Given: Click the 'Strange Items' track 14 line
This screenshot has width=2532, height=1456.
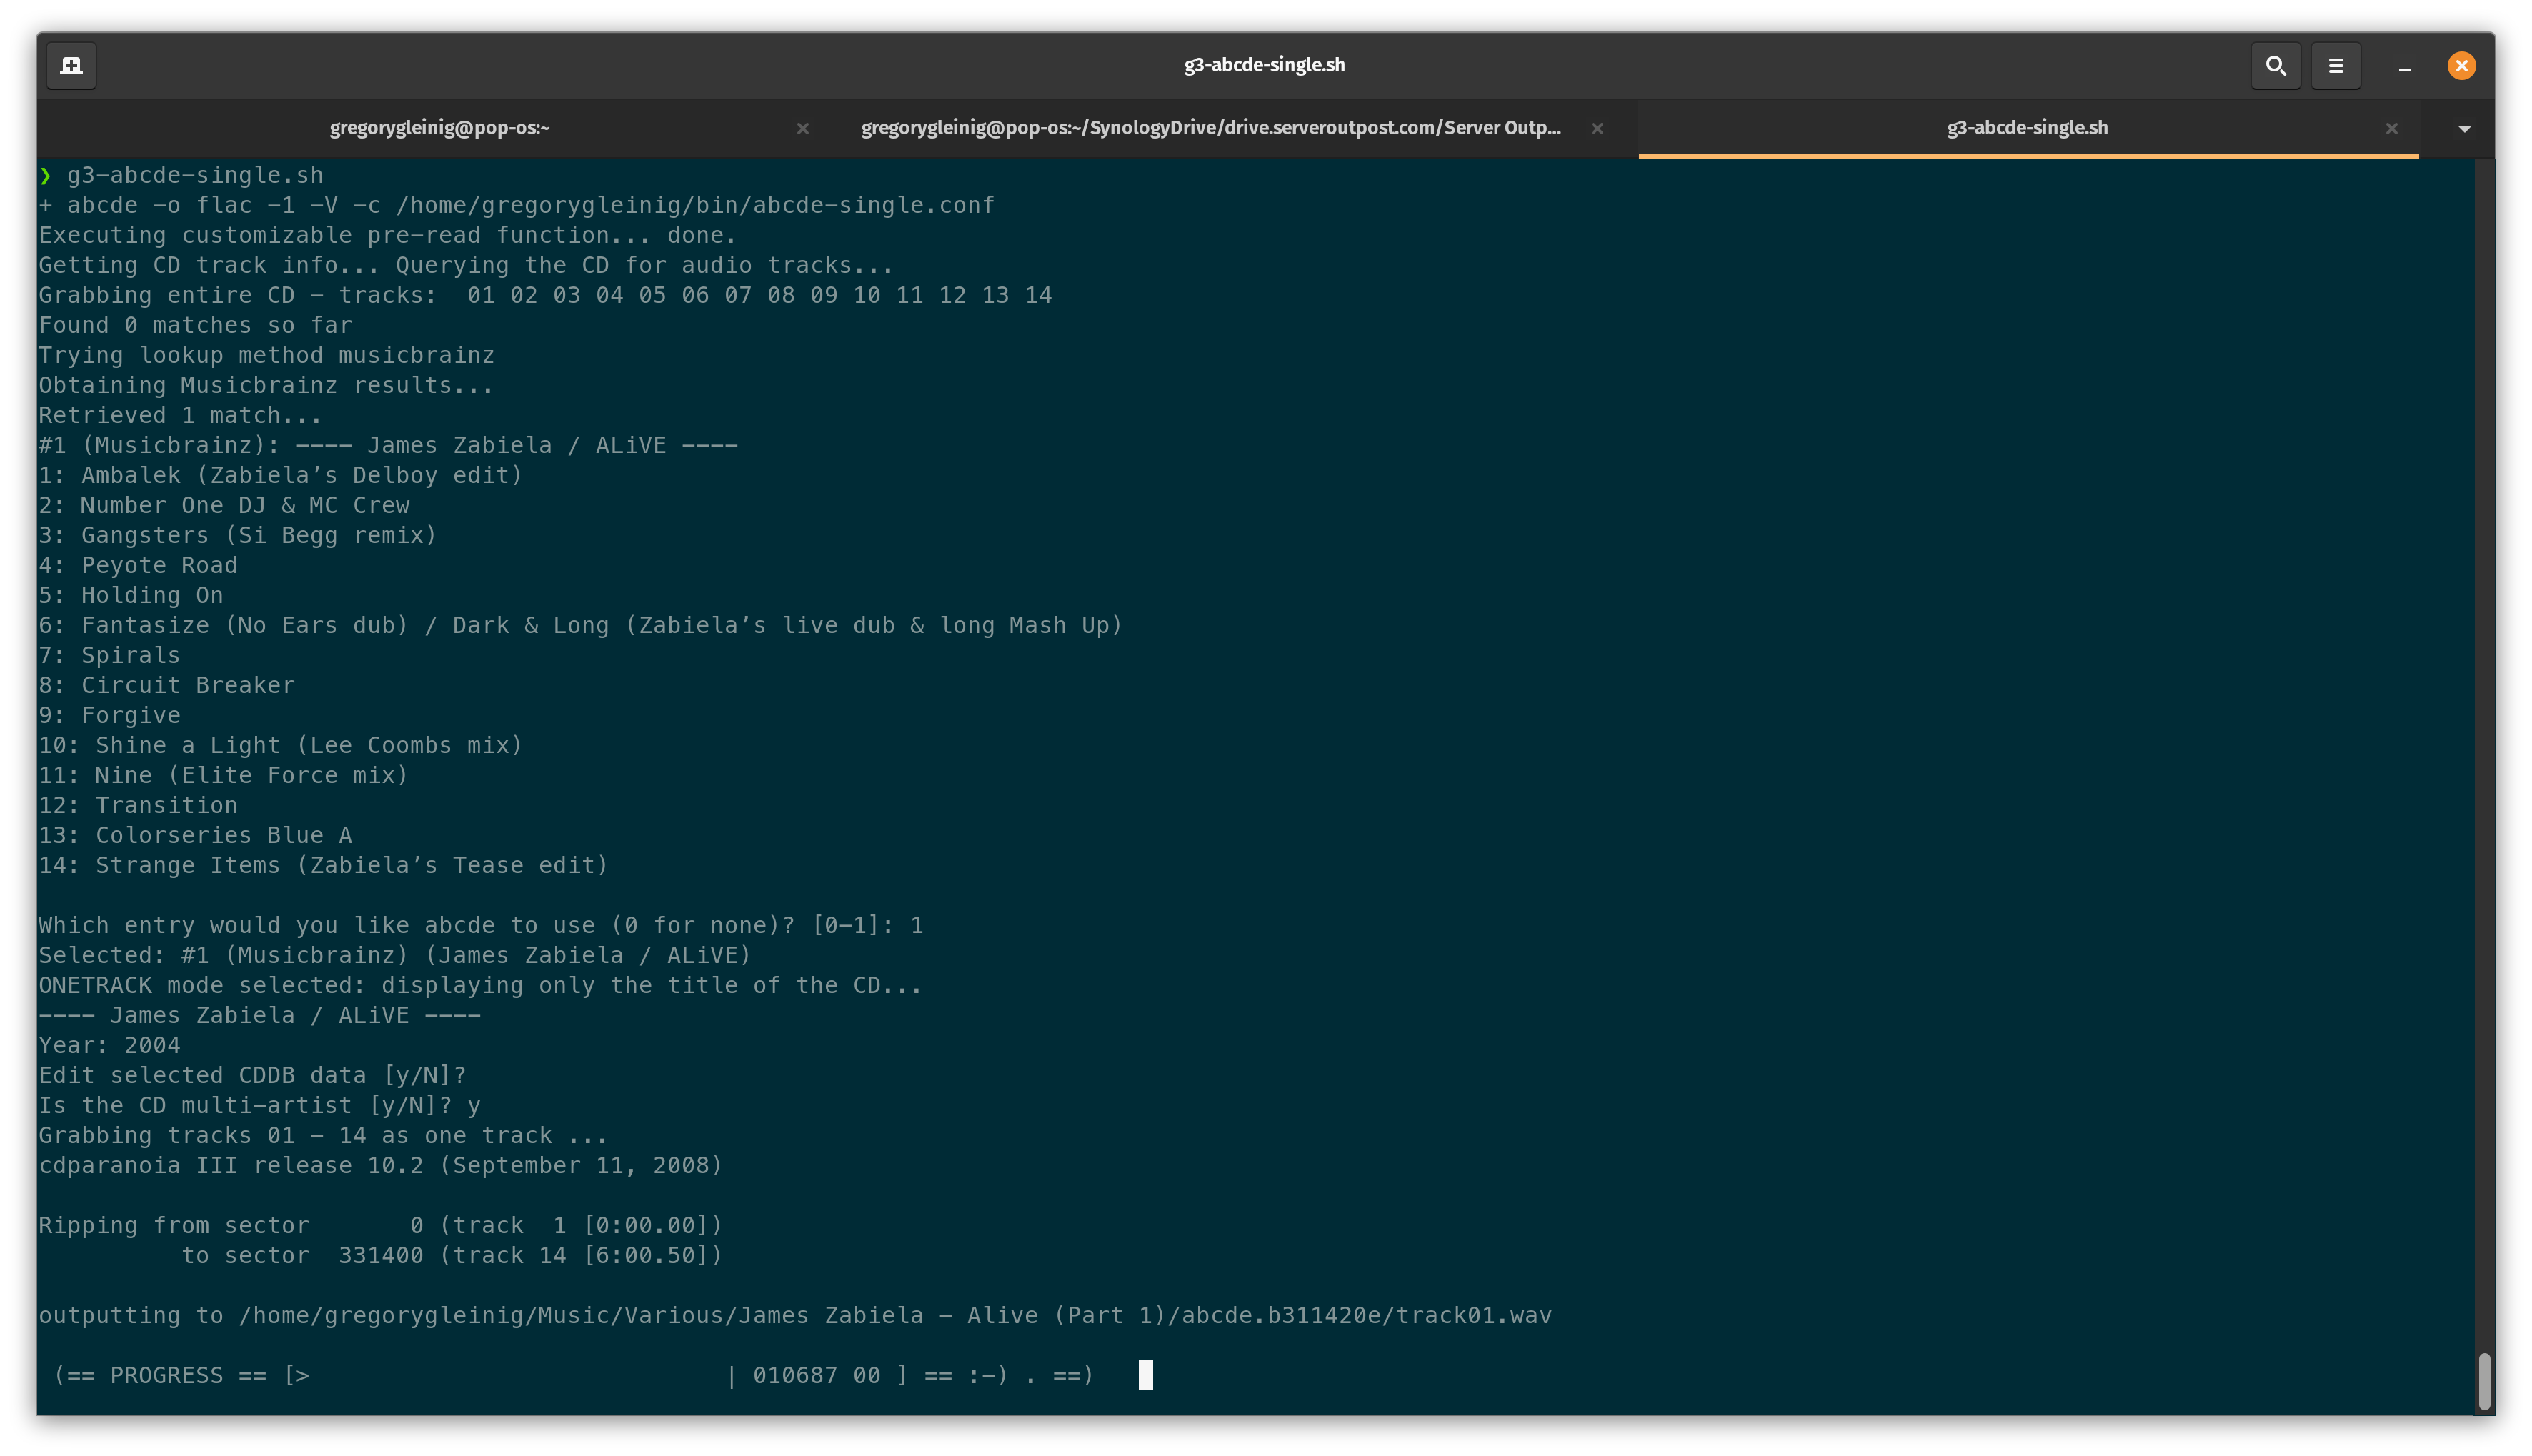Looking at the screenshot, I should point(323,866).
